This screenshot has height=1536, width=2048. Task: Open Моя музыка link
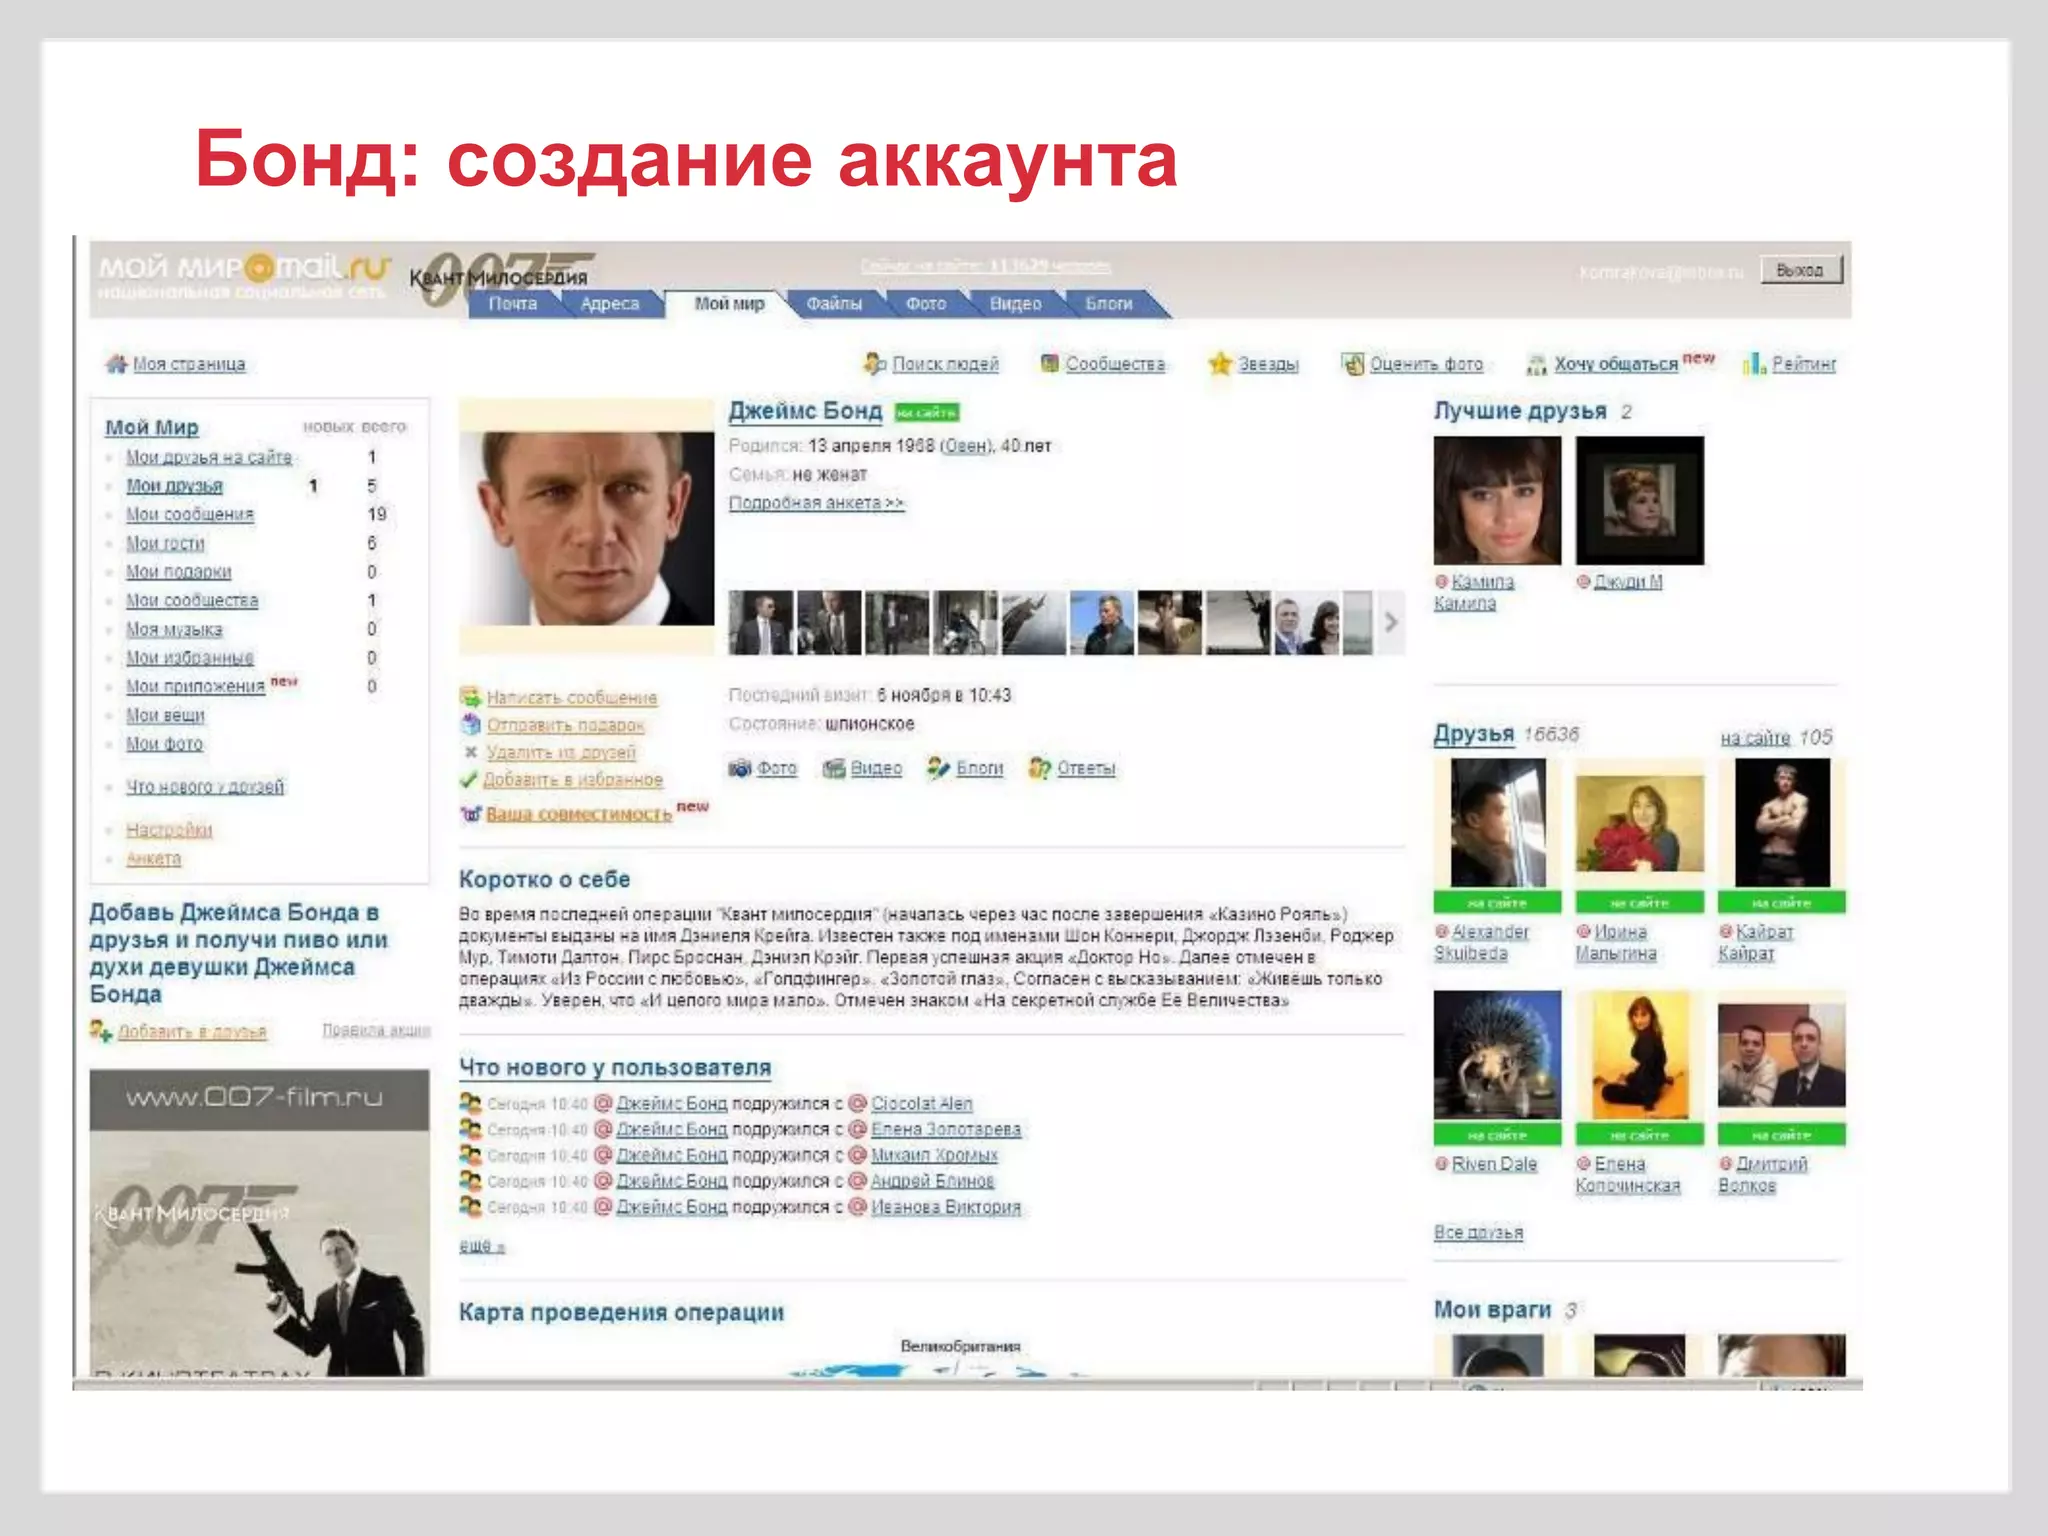[x=174, y=629]
